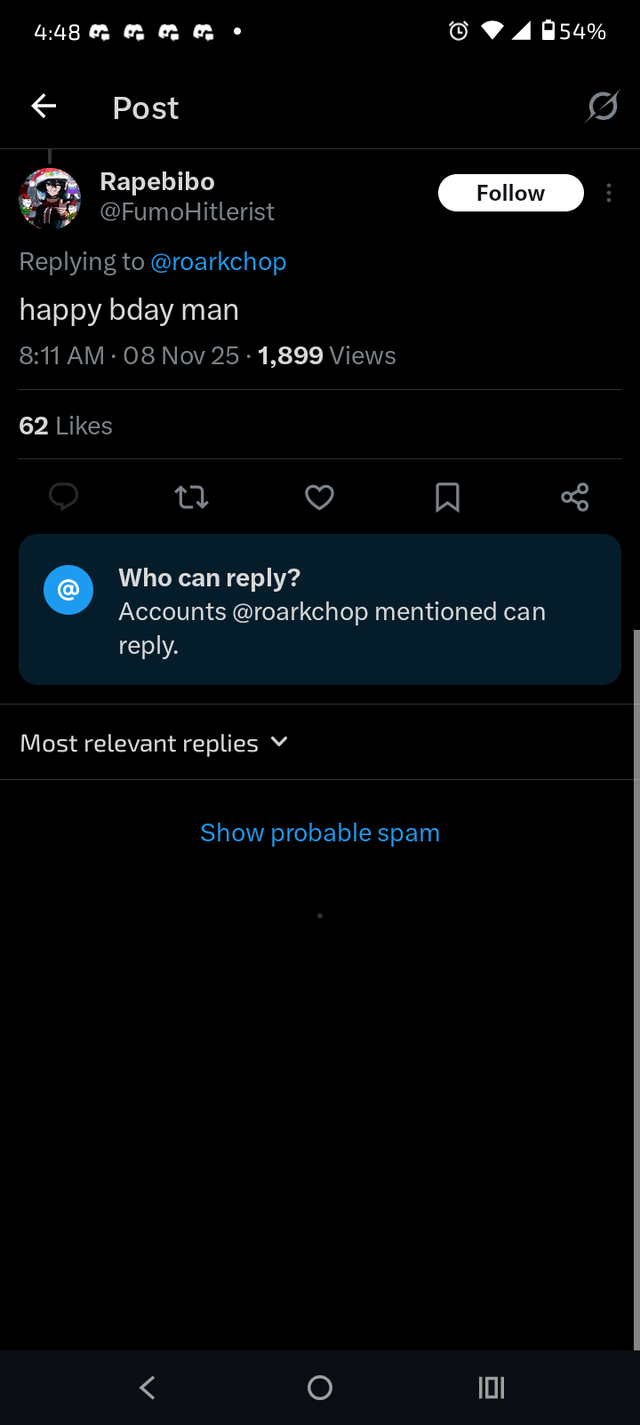View the 62 Likes list
The image size is (640, 1425).
[66, 426]
